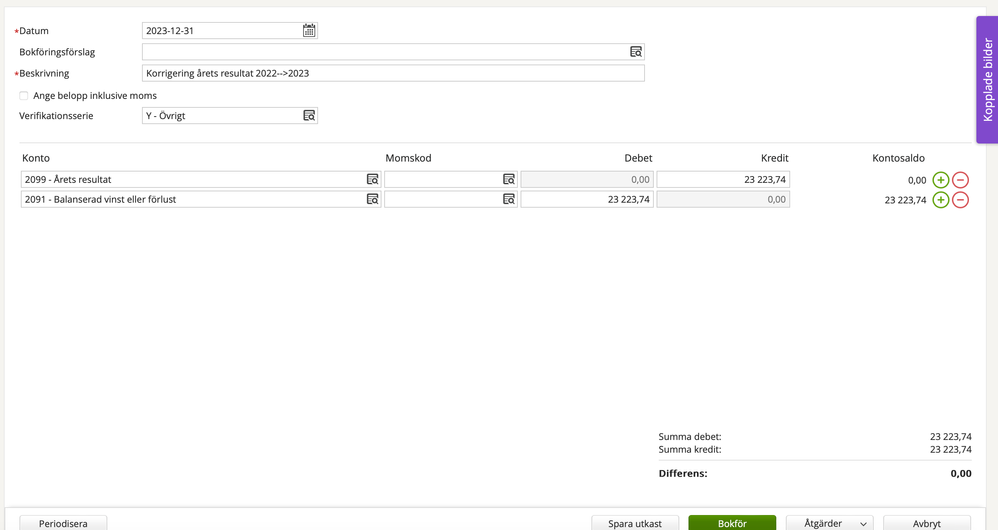Viewport: 998px width, 530px height.
Task: Expand the Åtgärder dropdown menu
Action: (x=829, y=523)
